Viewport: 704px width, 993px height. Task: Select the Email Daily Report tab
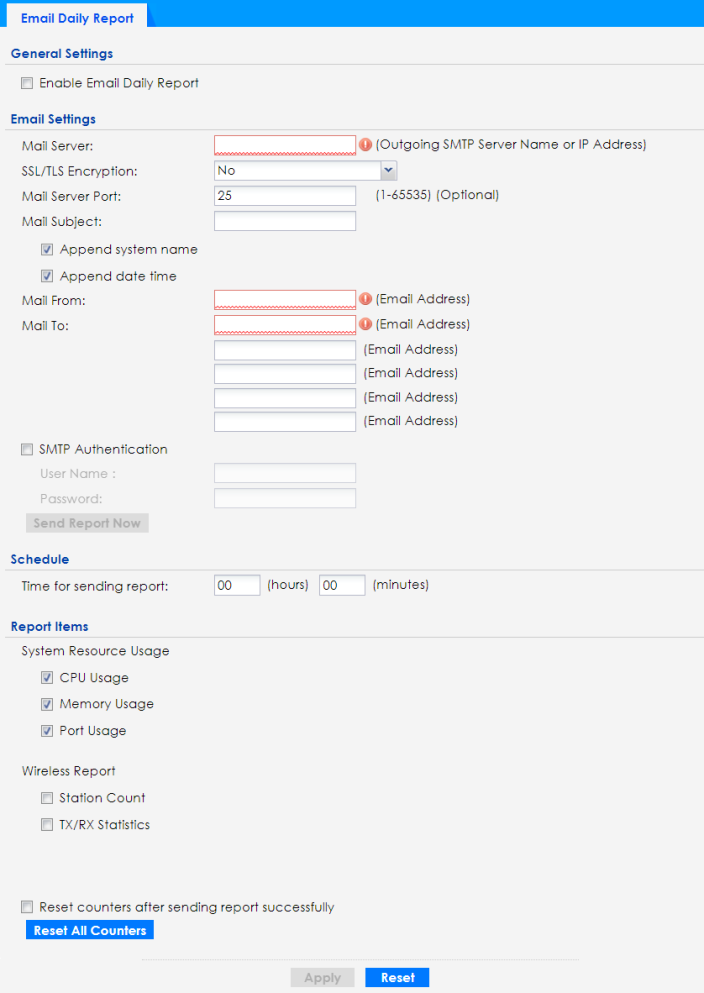click(x=77, y=17)
